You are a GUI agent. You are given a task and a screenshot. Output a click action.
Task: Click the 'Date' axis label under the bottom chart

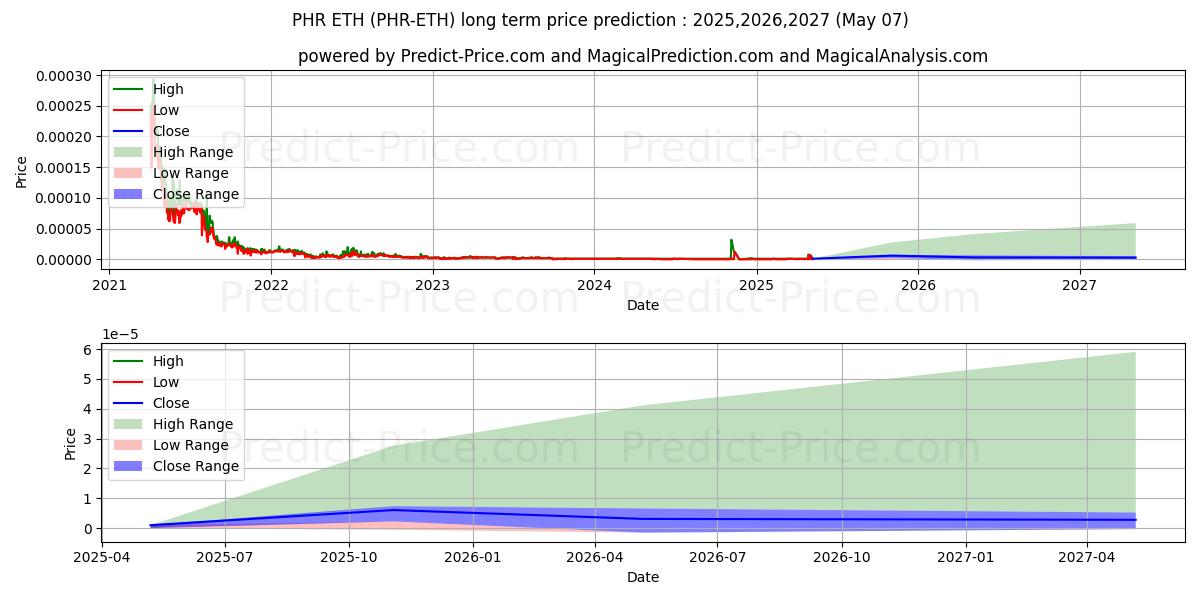[642, 577]
